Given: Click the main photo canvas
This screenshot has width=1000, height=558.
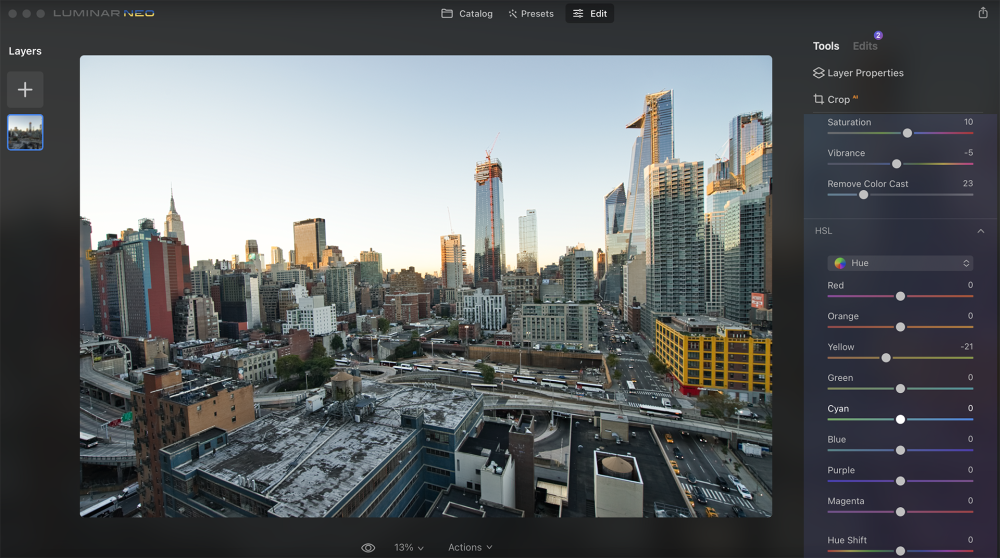Looking at the screenshot, I should click(425, 286).
